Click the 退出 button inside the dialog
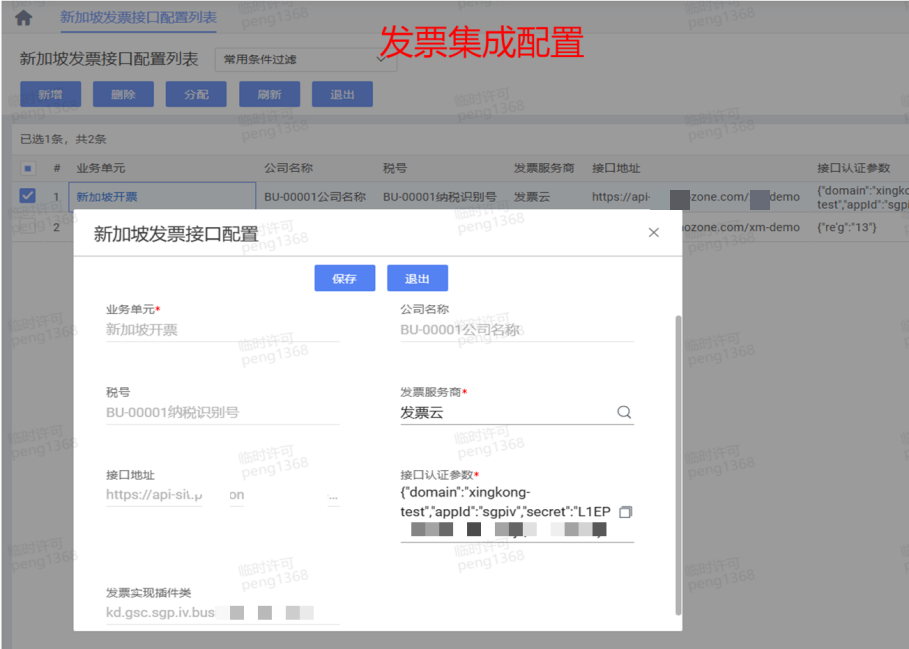The width and height of the screenshot is (909, 649). pyautogui.click(x=417, y=279)
